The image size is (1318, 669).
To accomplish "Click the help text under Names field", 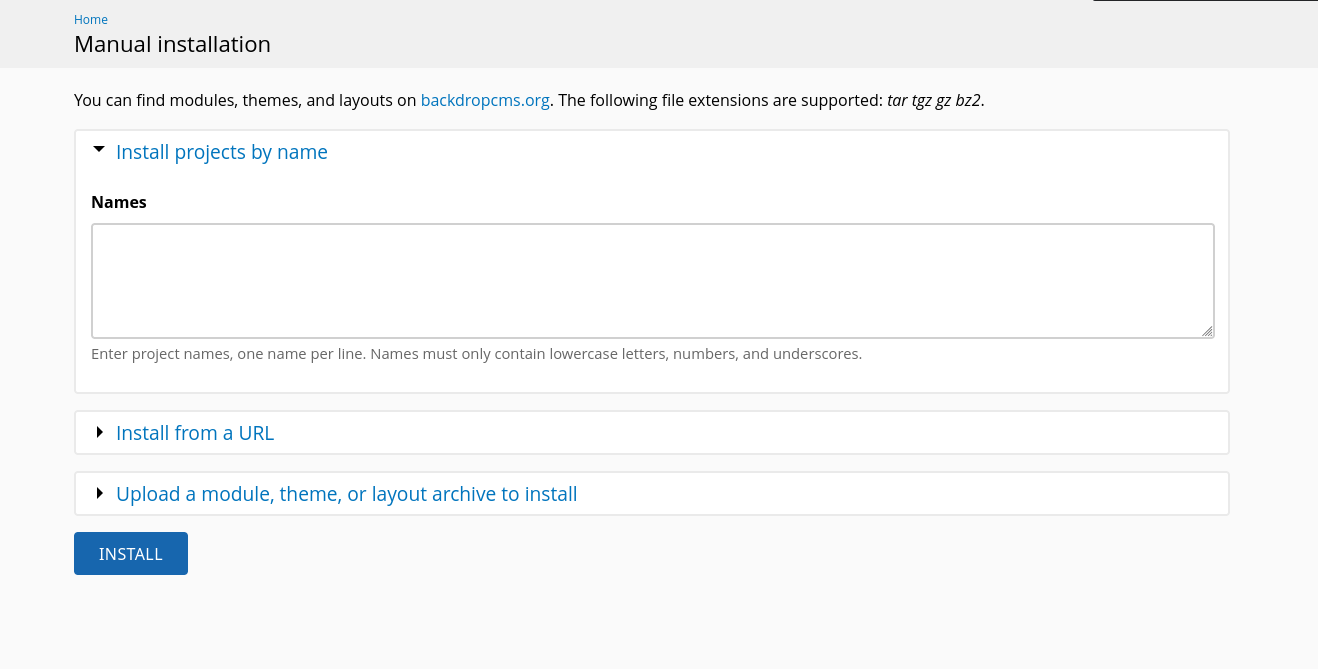I will pyautogui.click(x=476, y=354).
